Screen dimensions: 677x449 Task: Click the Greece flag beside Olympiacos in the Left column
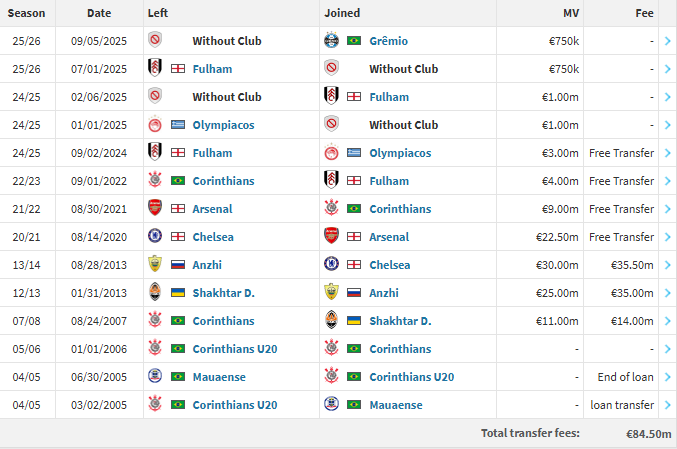pyautogui.click(x=177, y=125)
